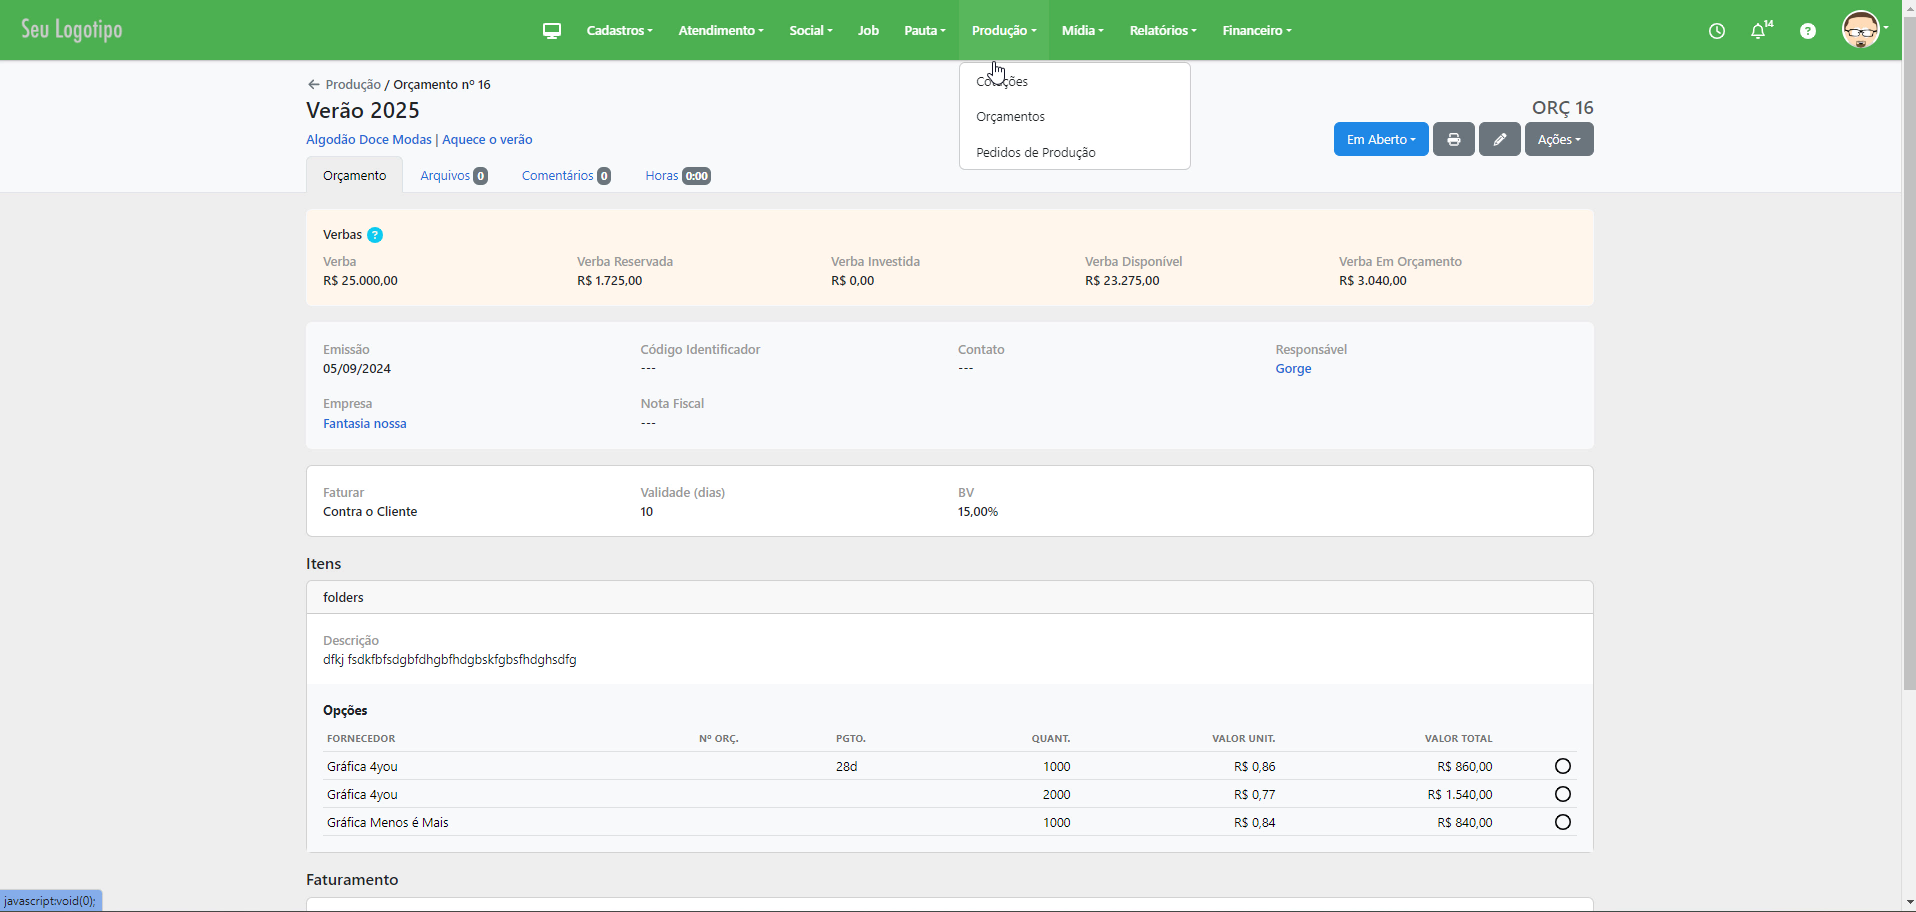Open the user avatar menu
This screenshot has height=912, width=1916.
click(1862, 30)
